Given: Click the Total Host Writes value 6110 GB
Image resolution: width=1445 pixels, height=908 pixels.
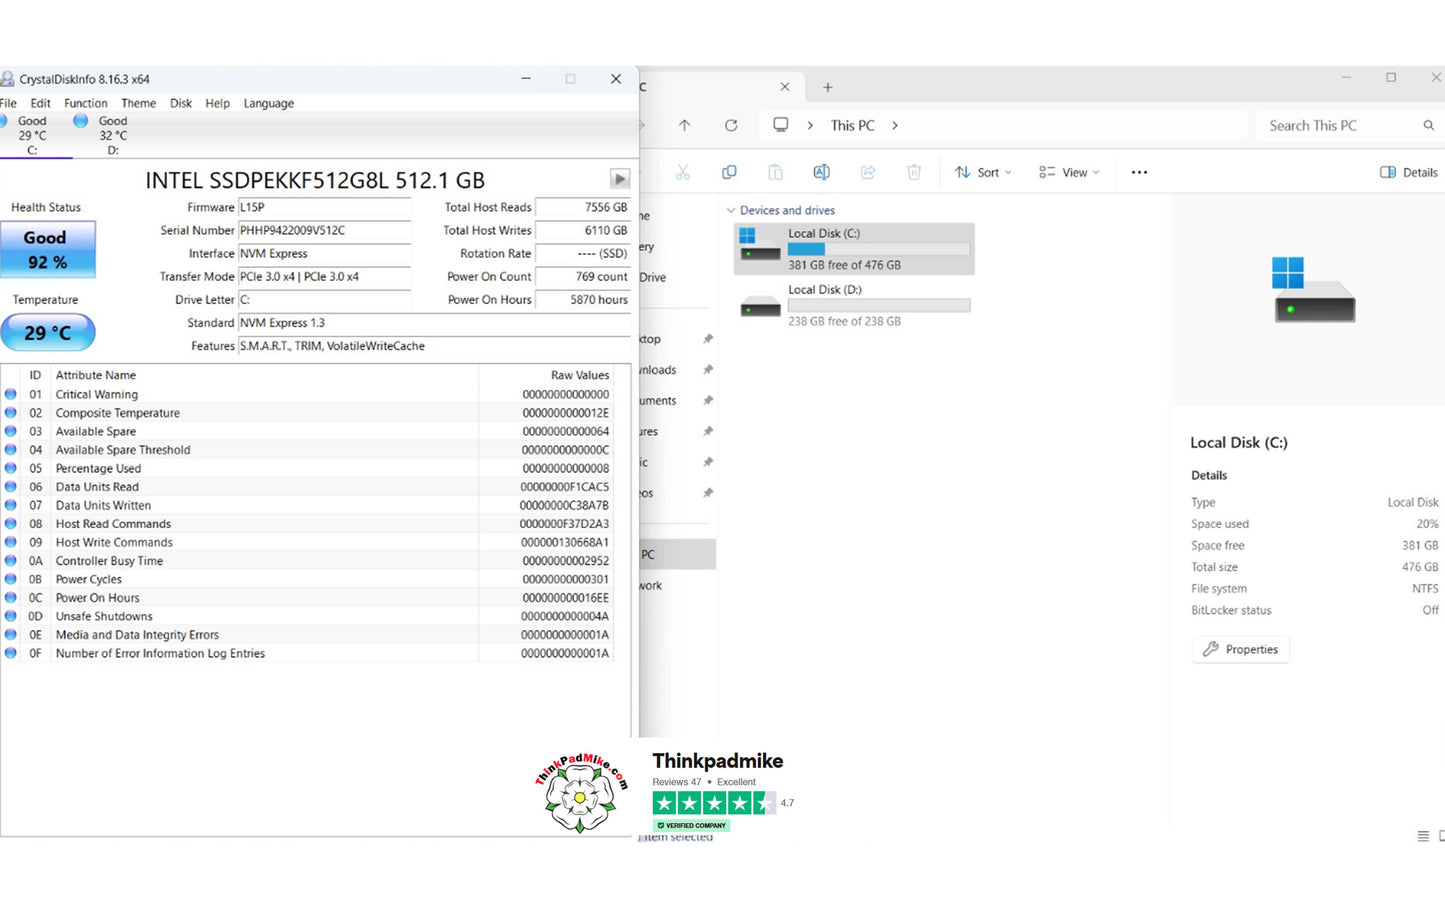Looking at the screenshot, I should pyautogui.click(x=583, y=230).
